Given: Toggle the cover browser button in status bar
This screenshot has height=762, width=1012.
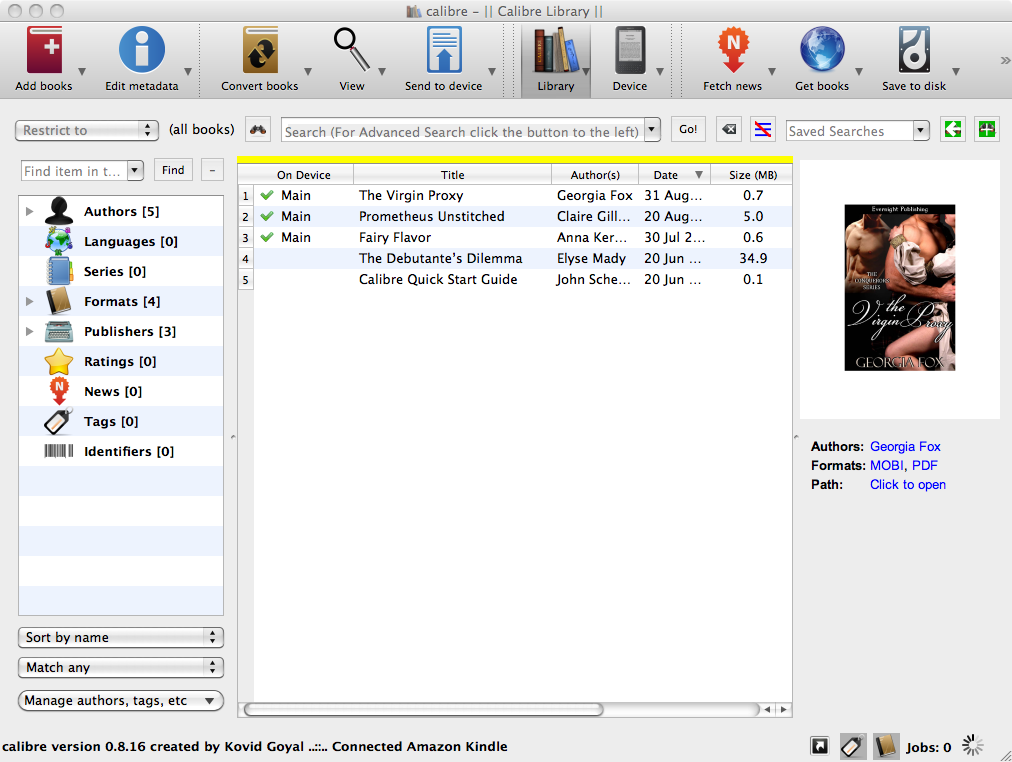Looking at the screenshot, I should (819, 746).
